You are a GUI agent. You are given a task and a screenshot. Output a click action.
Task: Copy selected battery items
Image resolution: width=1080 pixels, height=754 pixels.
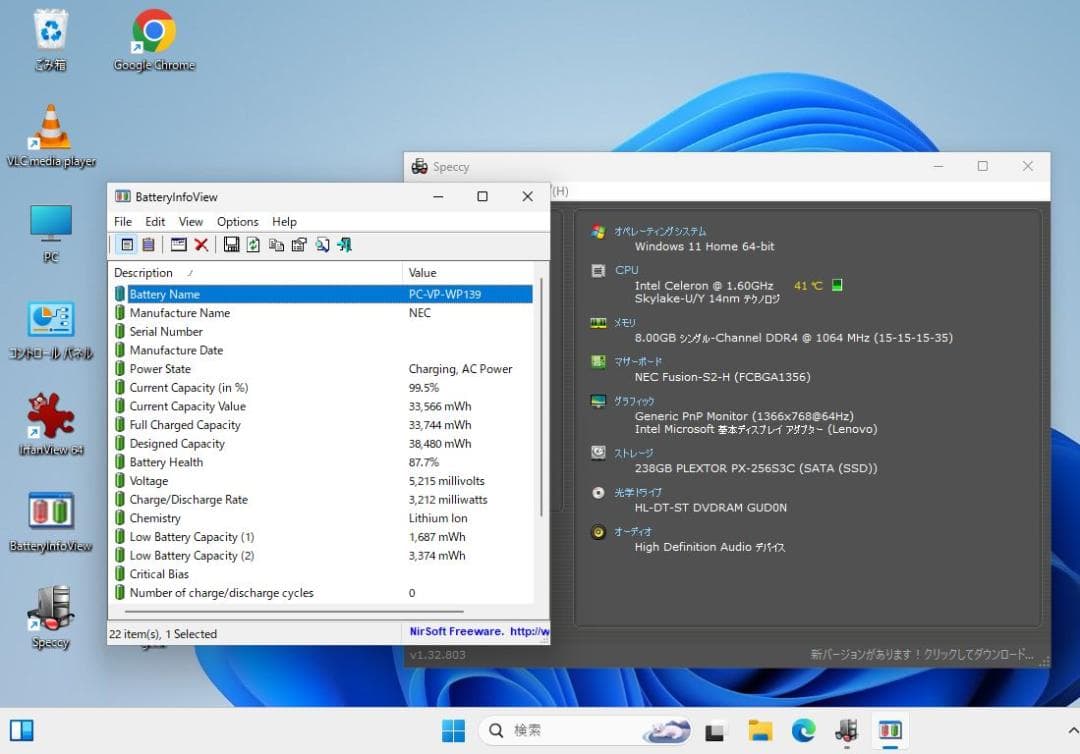click(x=275, y=244)
